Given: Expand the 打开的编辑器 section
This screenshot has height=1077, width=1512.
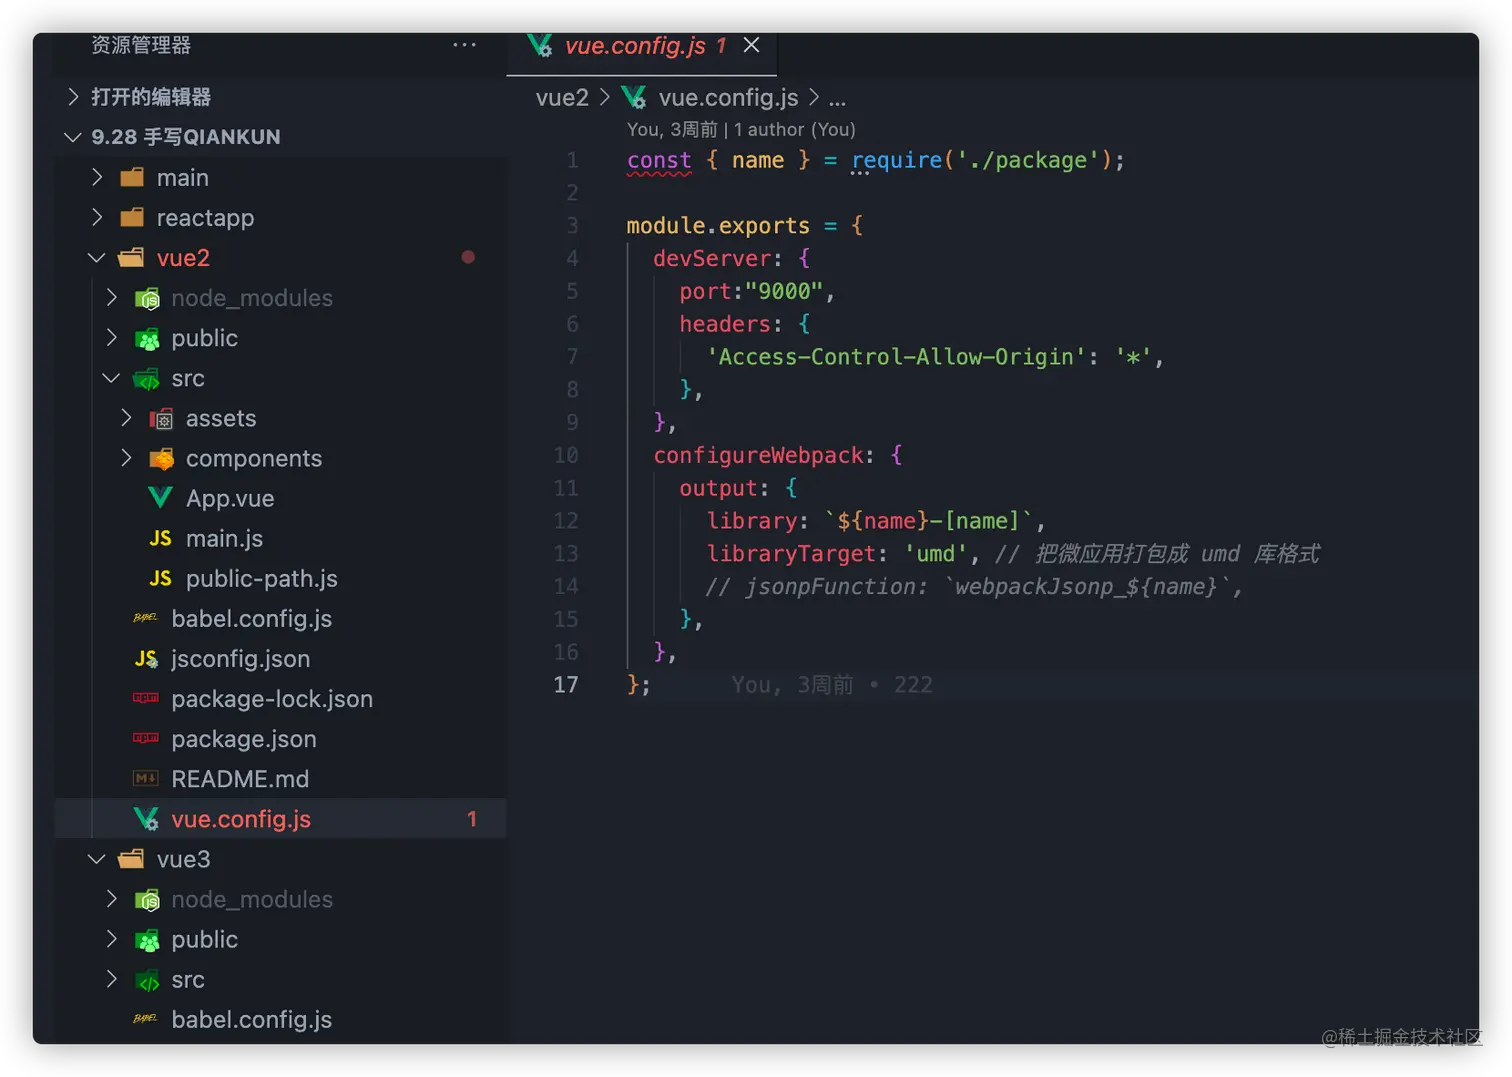Looking at the screenshot, I should click(x=72, y=96).
